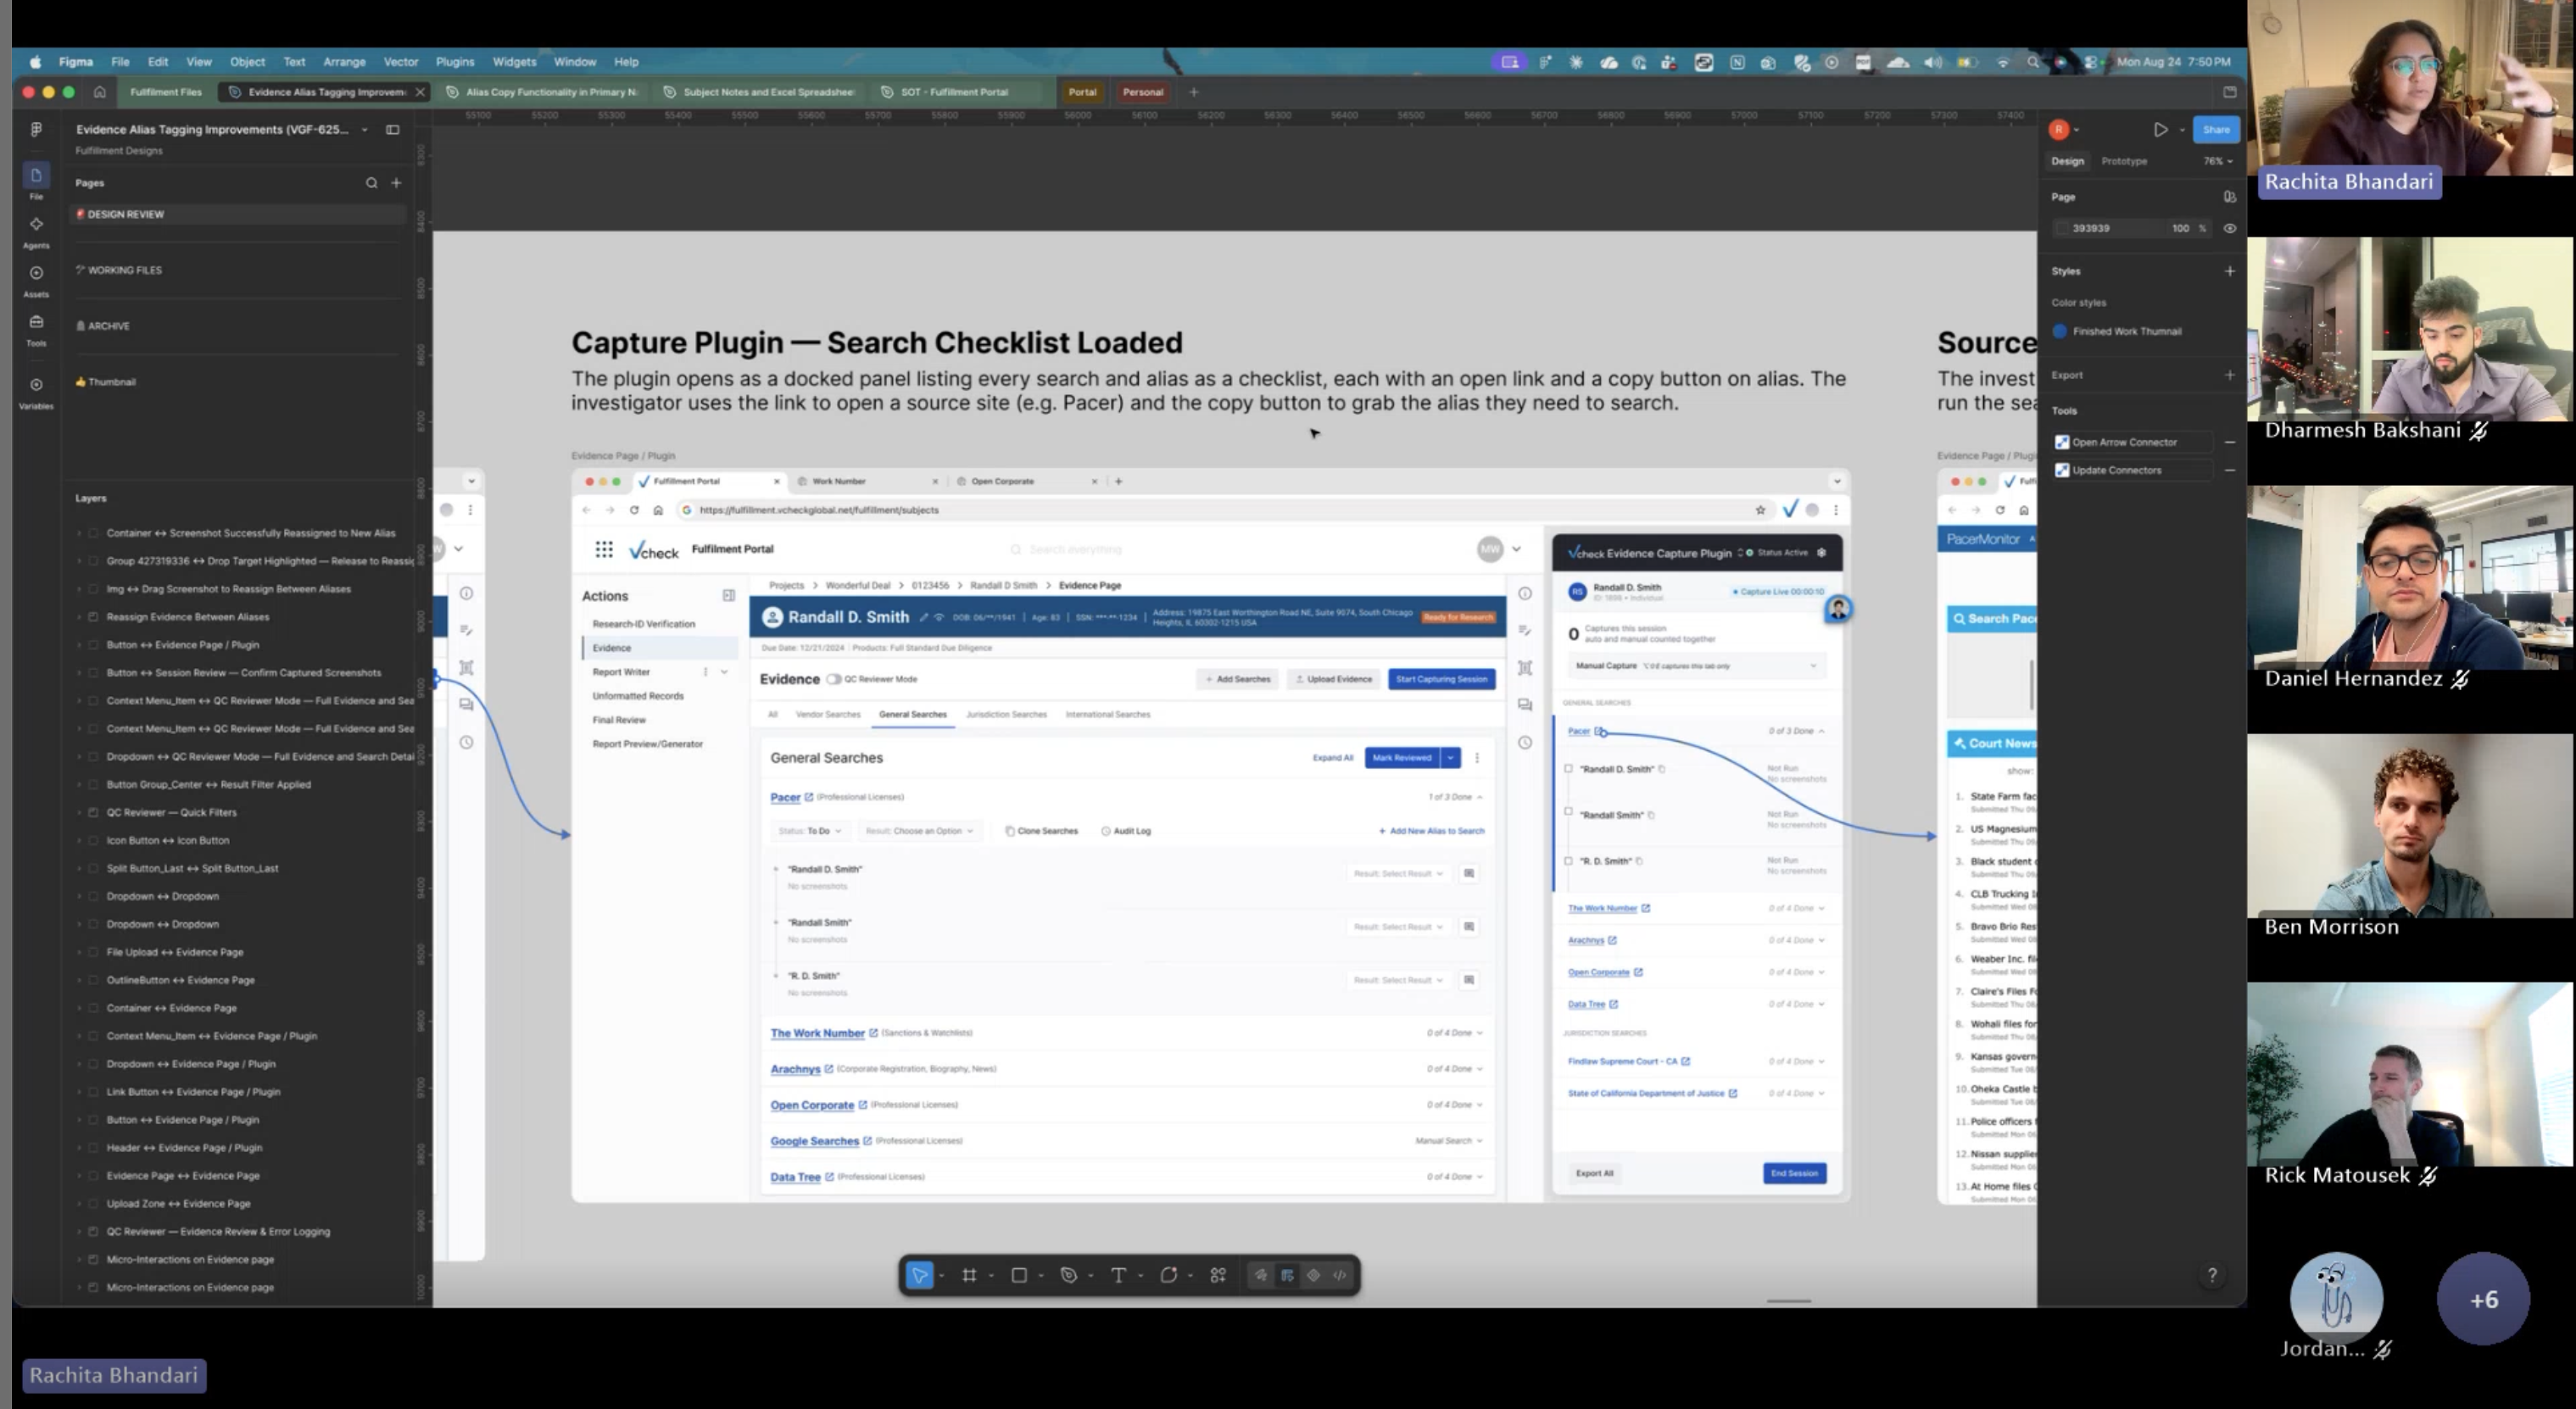This screenshot has height=1409, width=2576.
Task: Check the "Randall D. Smith" plugin checklist box
Action: (1568, 769)
